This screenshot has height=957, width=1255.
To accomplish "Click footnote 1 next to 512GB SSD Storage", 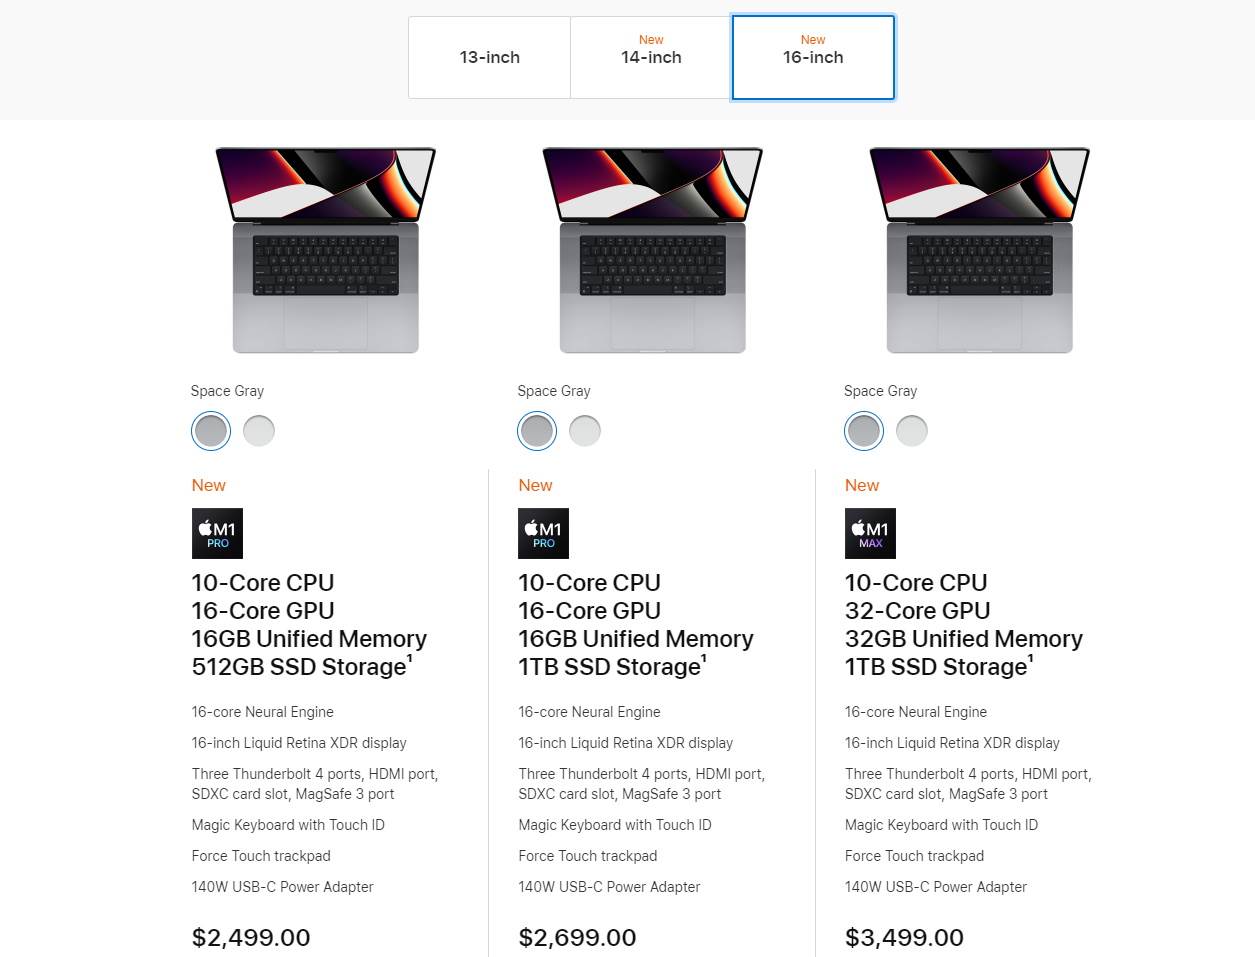I will (410, 660).
